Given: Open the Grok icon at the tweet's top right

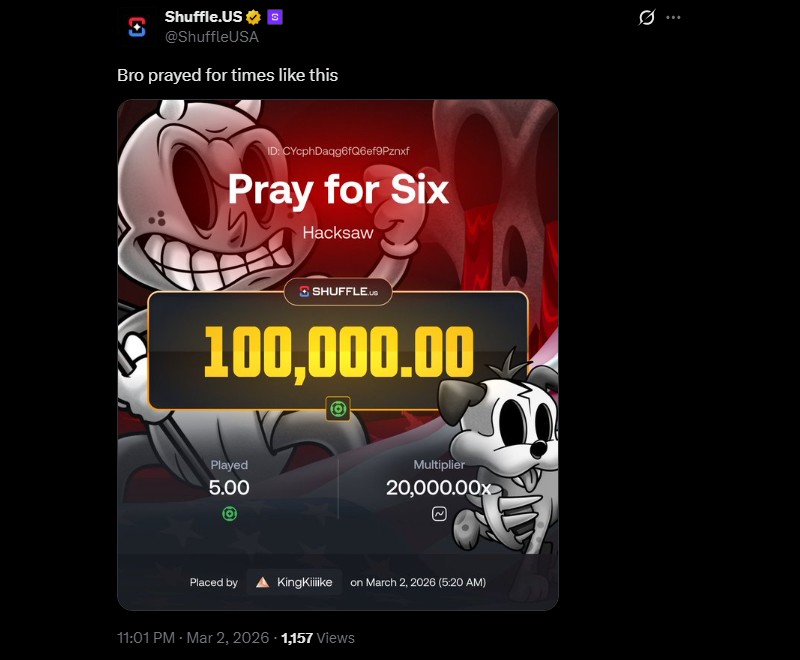Looking at the screenshot, I should 646,18.
